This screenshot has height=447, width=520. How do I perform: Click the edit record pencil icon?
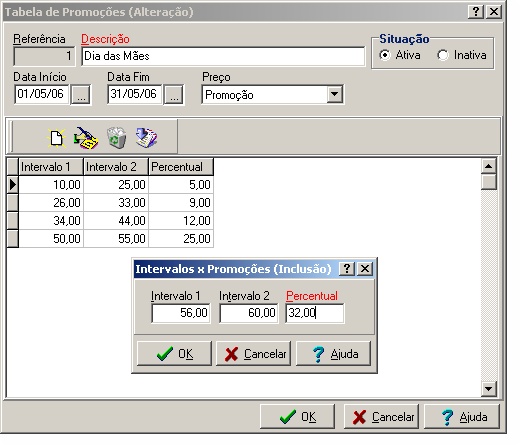pos(86,138)
